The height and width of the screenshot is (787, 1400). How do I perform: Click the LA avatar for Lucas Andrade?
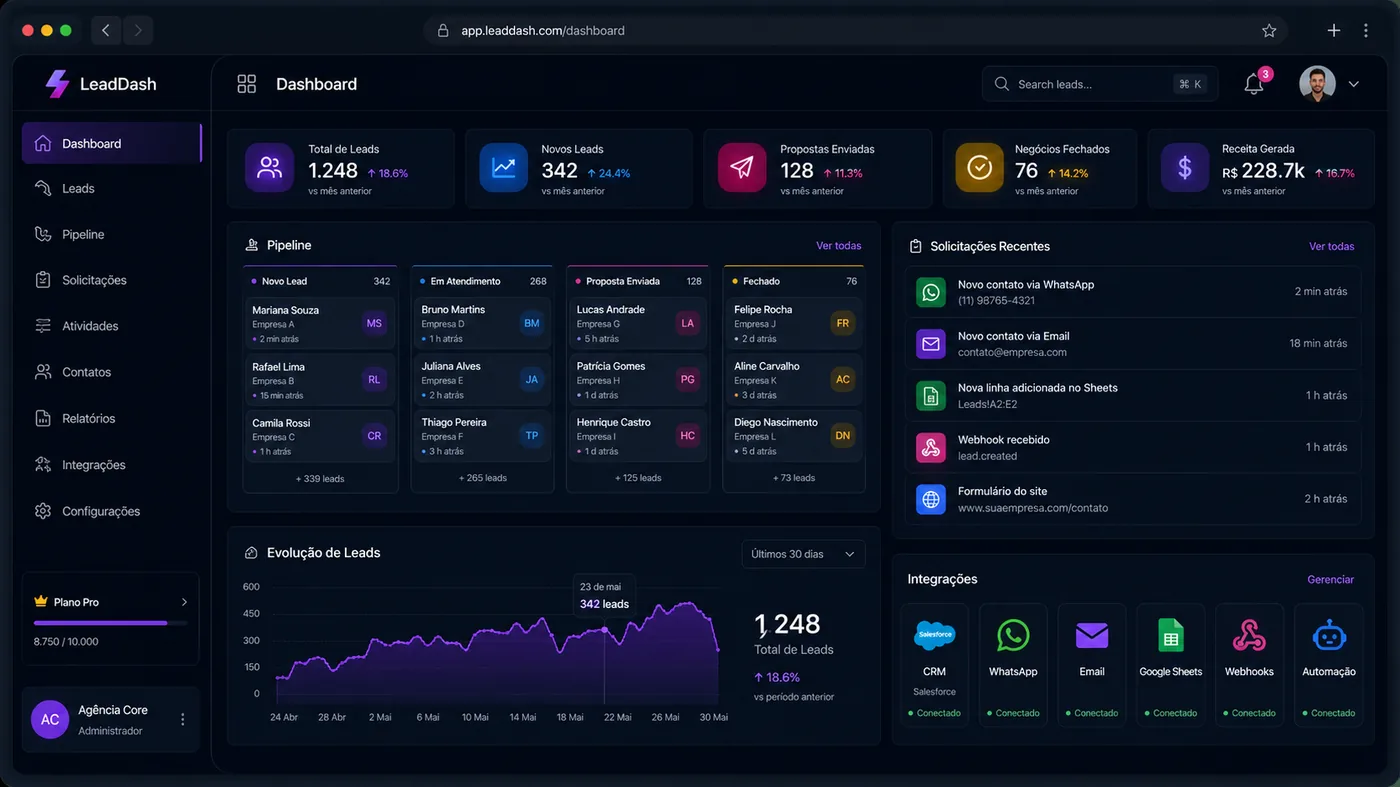pyautogui.click(x=687, y=323)
